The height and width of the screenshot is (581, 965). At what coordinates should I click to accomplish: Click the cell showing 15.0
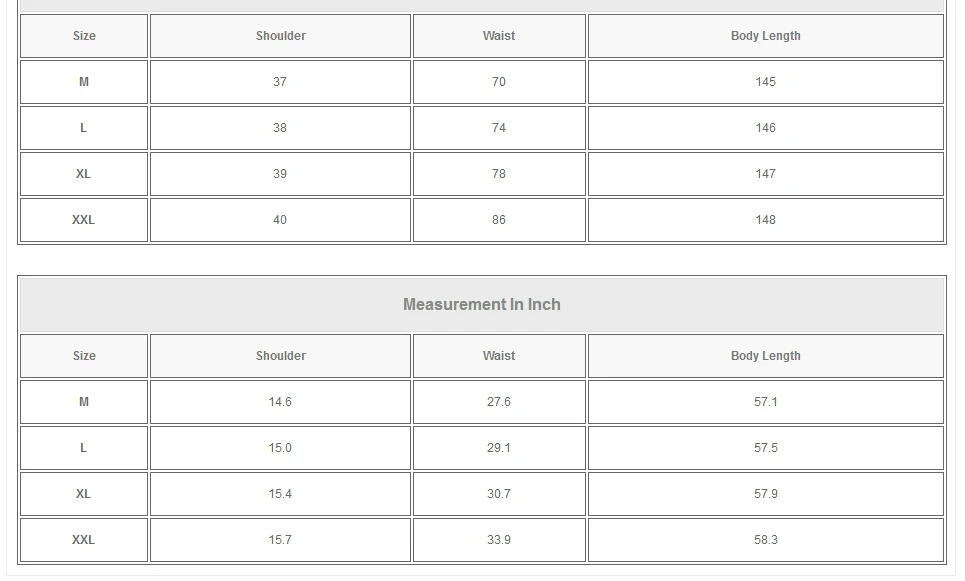280,448
